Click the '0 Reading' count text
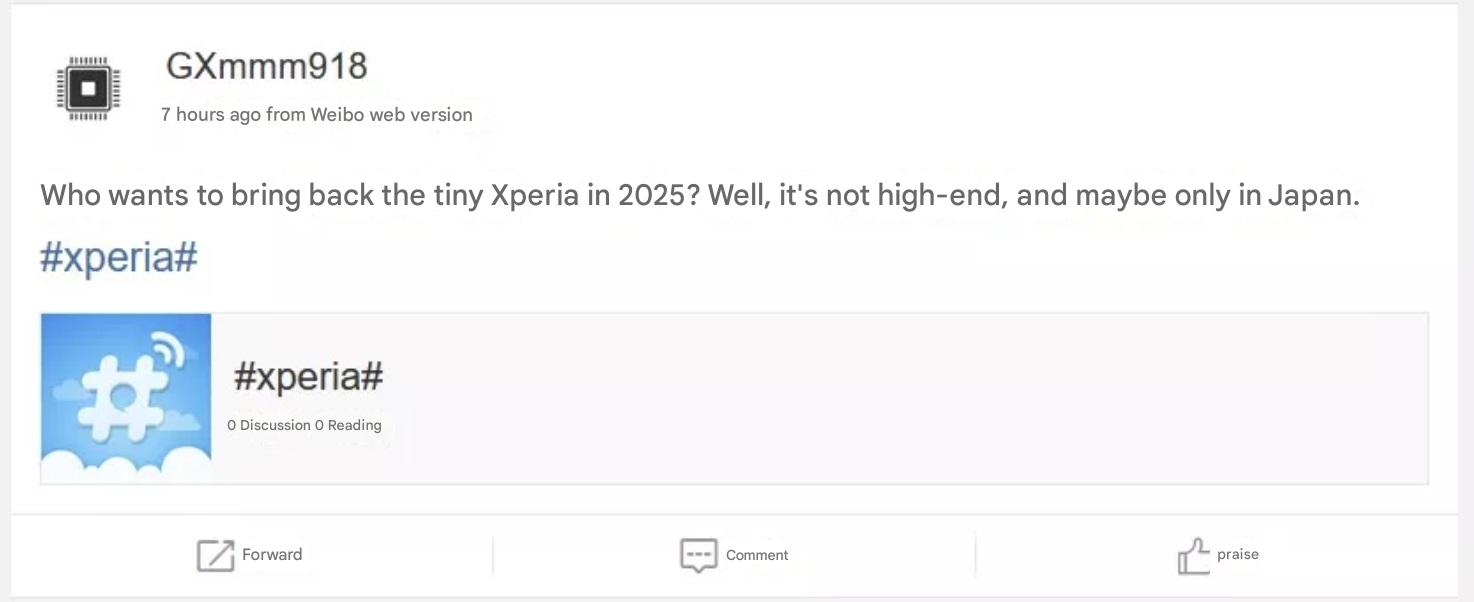1474x602 pixels. [x=348, y=425]
